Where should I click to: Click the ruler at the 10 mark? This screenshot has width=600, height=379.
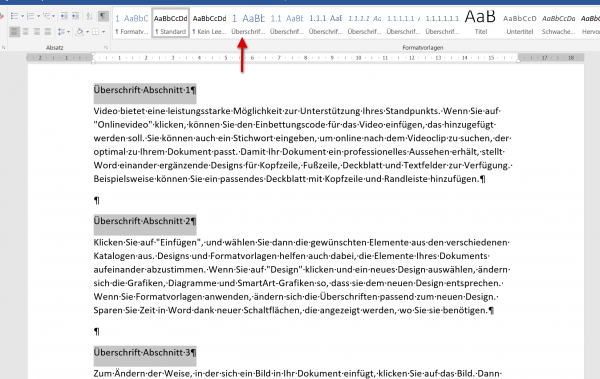pyautogui.click(x=358, y=58)
